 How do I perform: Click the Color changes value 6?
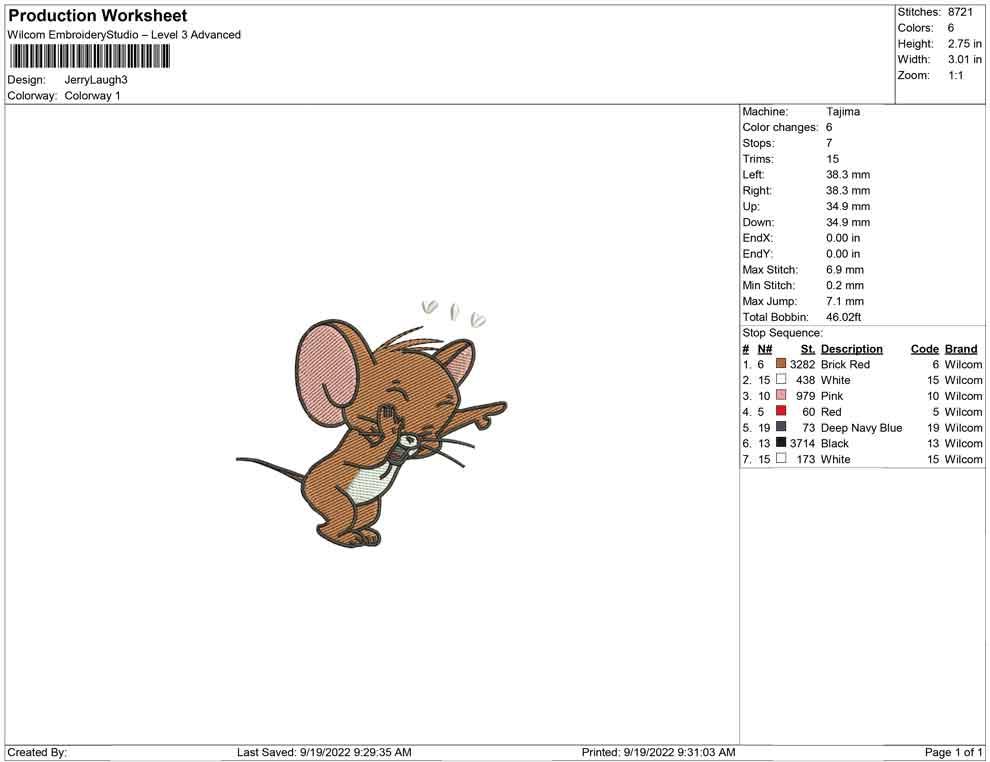(x=829, y=127)
